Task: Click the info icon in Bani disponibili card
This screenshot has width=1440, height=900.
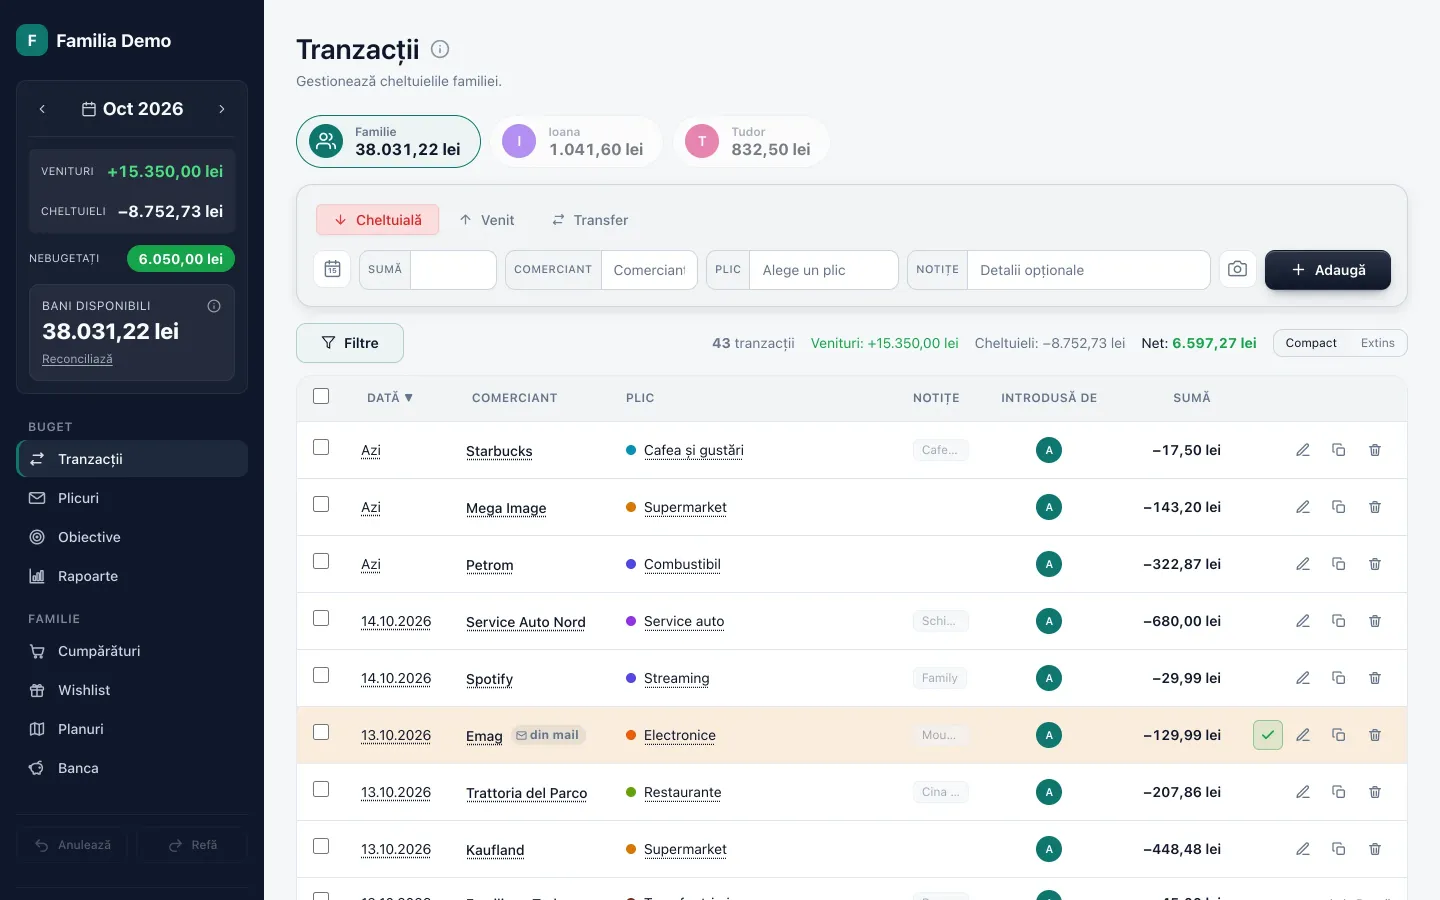Action: (214, 306)
